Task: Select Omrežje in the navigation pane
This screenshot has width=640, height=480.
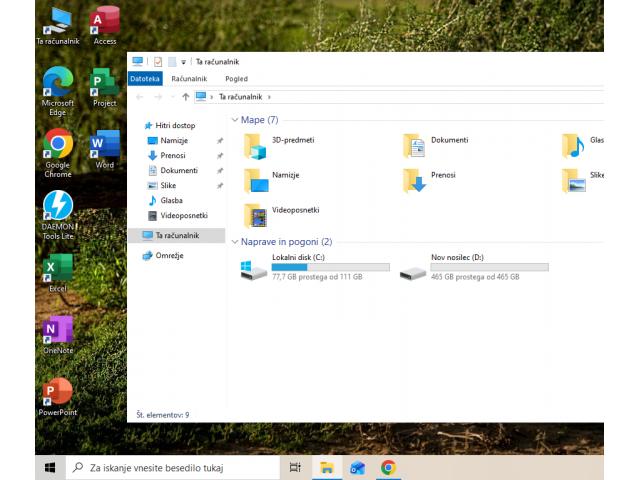Action: tap(169, 255)
